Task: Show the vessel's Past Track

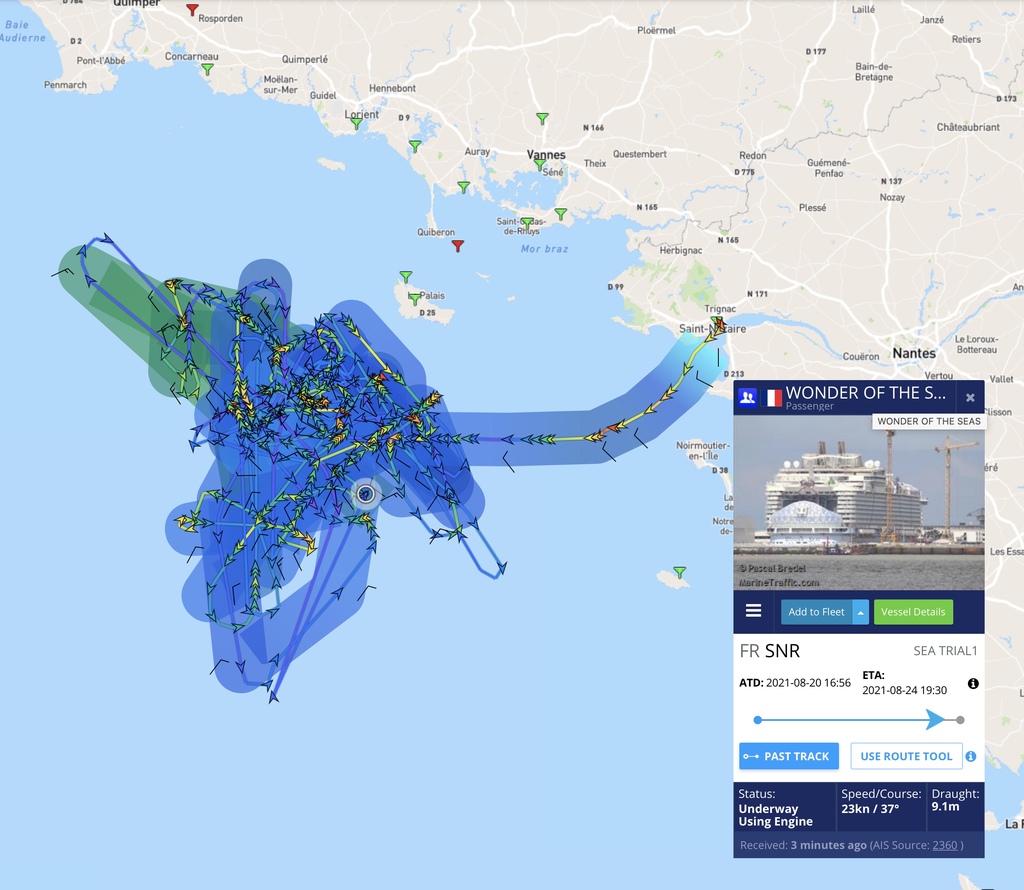Action: (789, 756)
